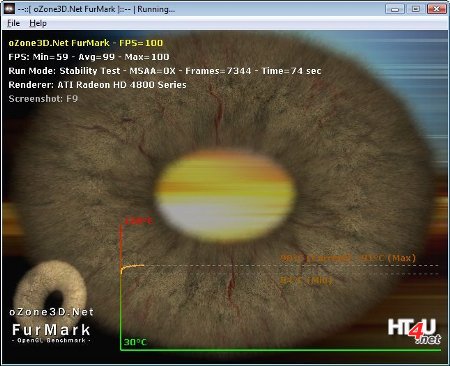Click the red maximum temperature label atop graph
Screen dimensions: 450x366
pos(138,221)
